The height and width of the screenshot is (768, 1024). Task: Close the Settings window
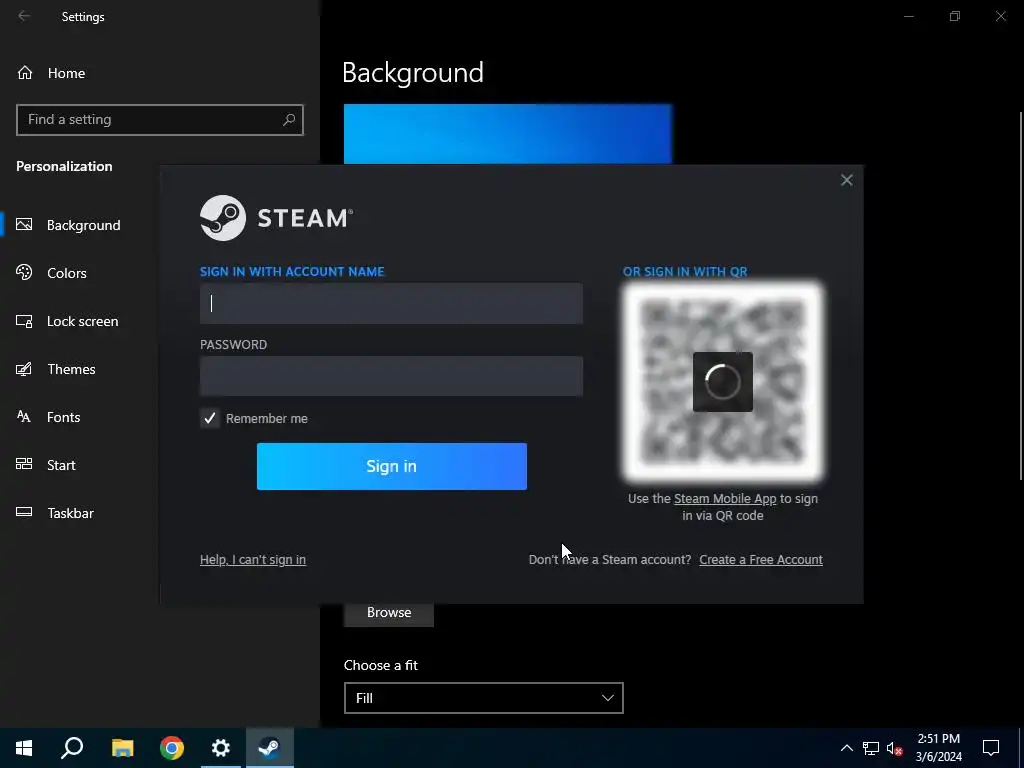click(1000, 16)
